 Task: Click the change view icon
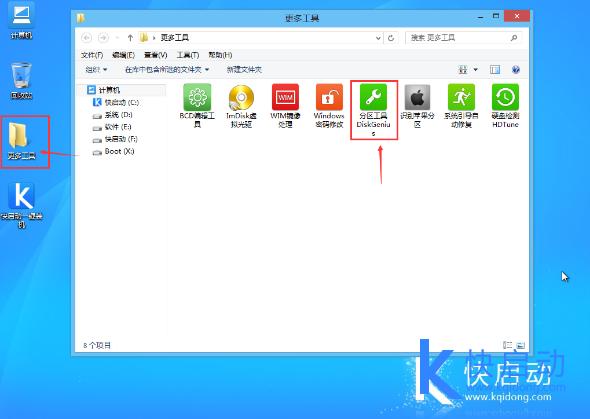coord(463,70)
